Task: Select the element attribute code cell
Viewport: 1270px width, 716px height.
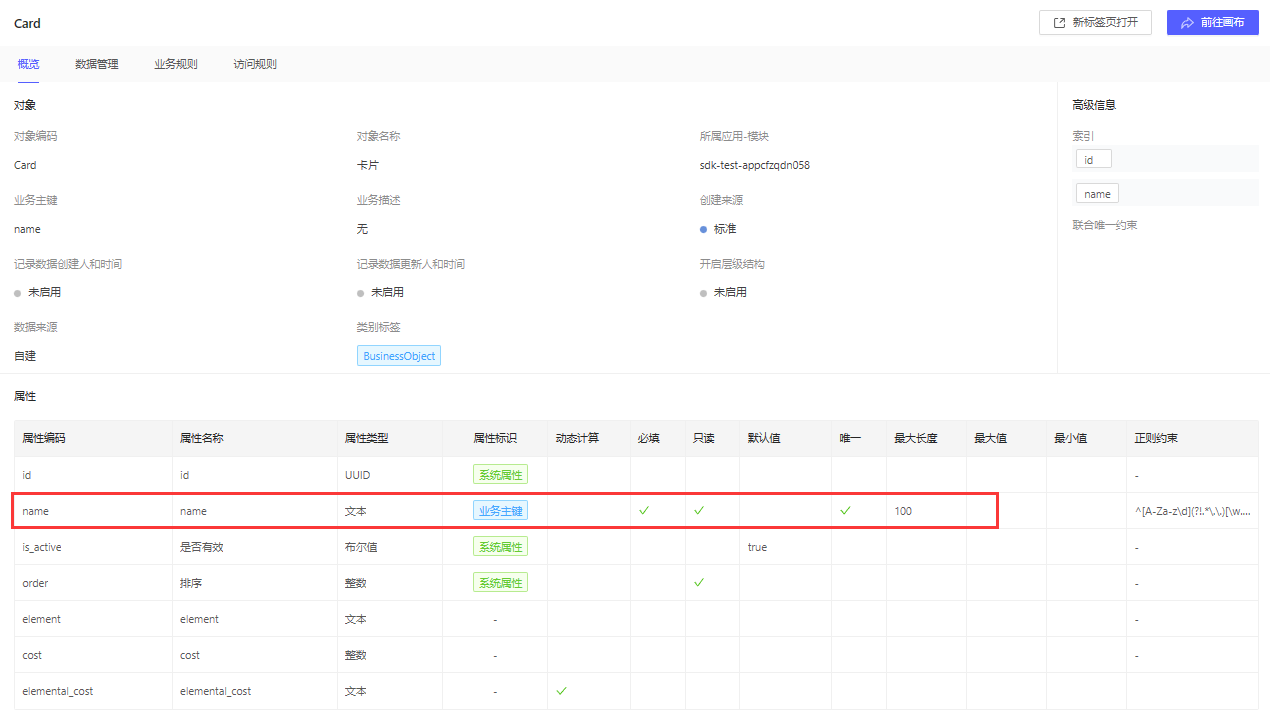Action: (x=42, y=619)
